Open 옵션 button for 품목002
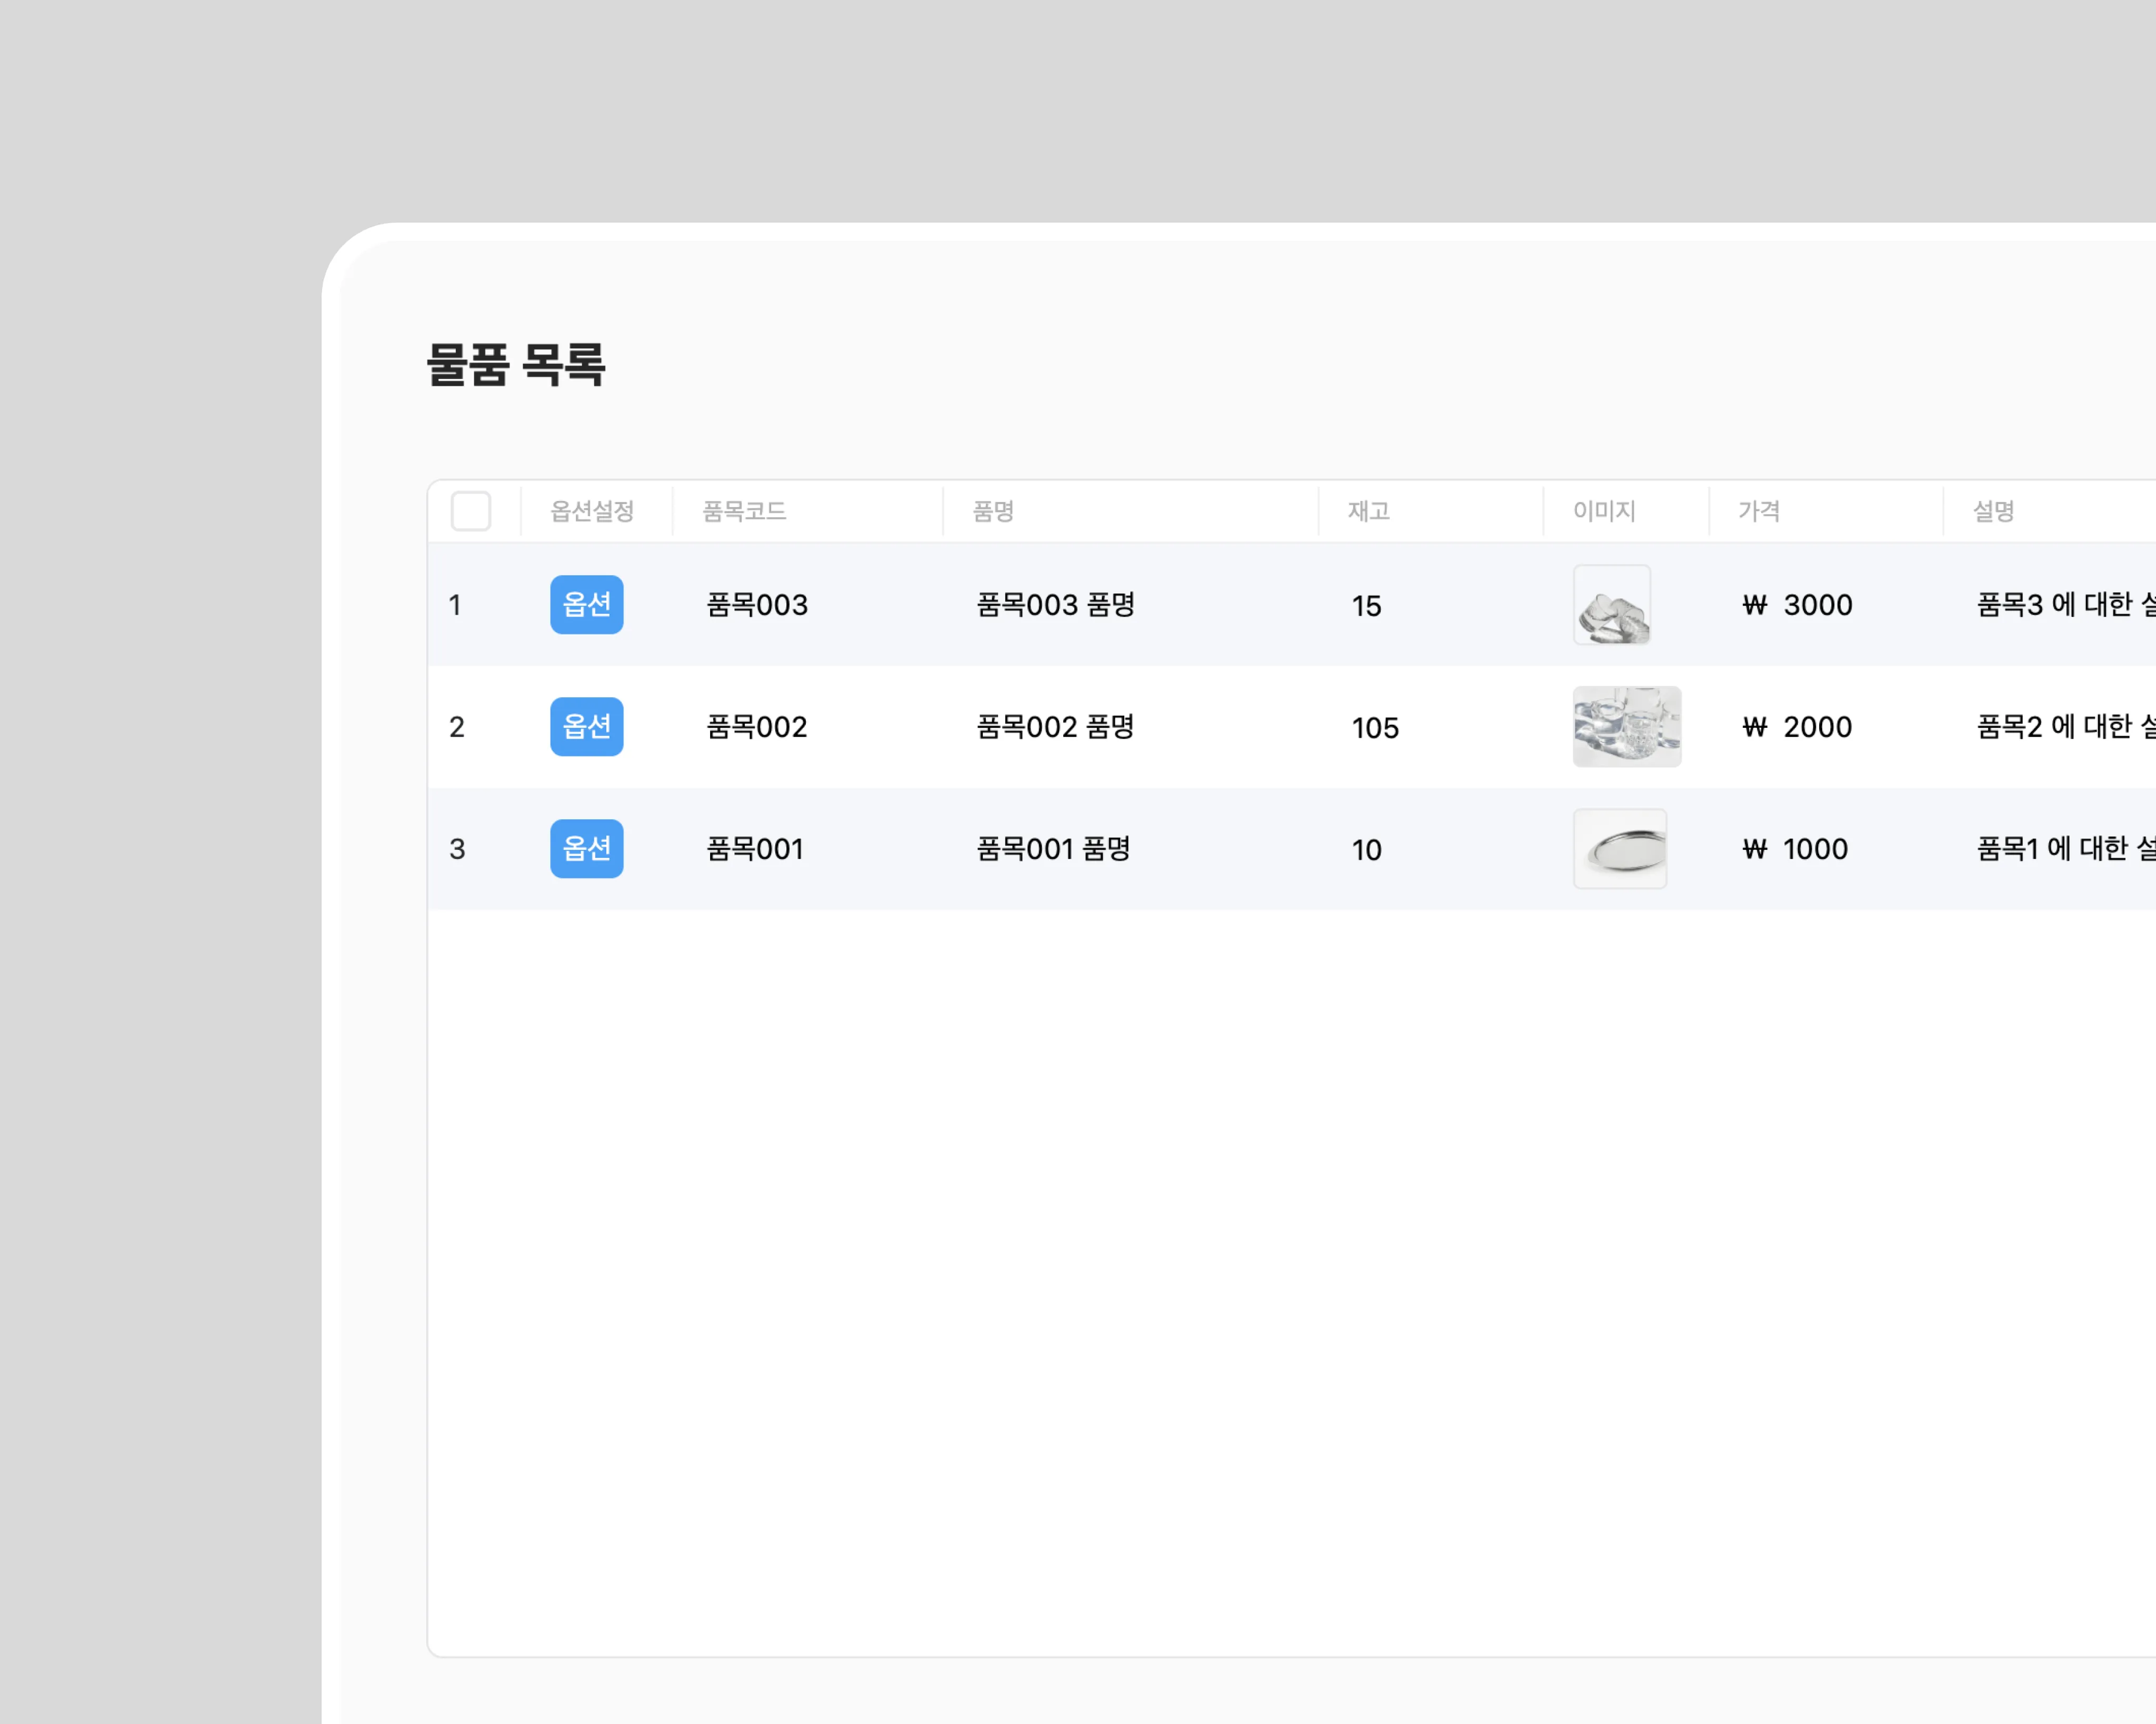The width and height of the screenshot is (2156, 1724). pyautogui.click(x=586, y=726)
